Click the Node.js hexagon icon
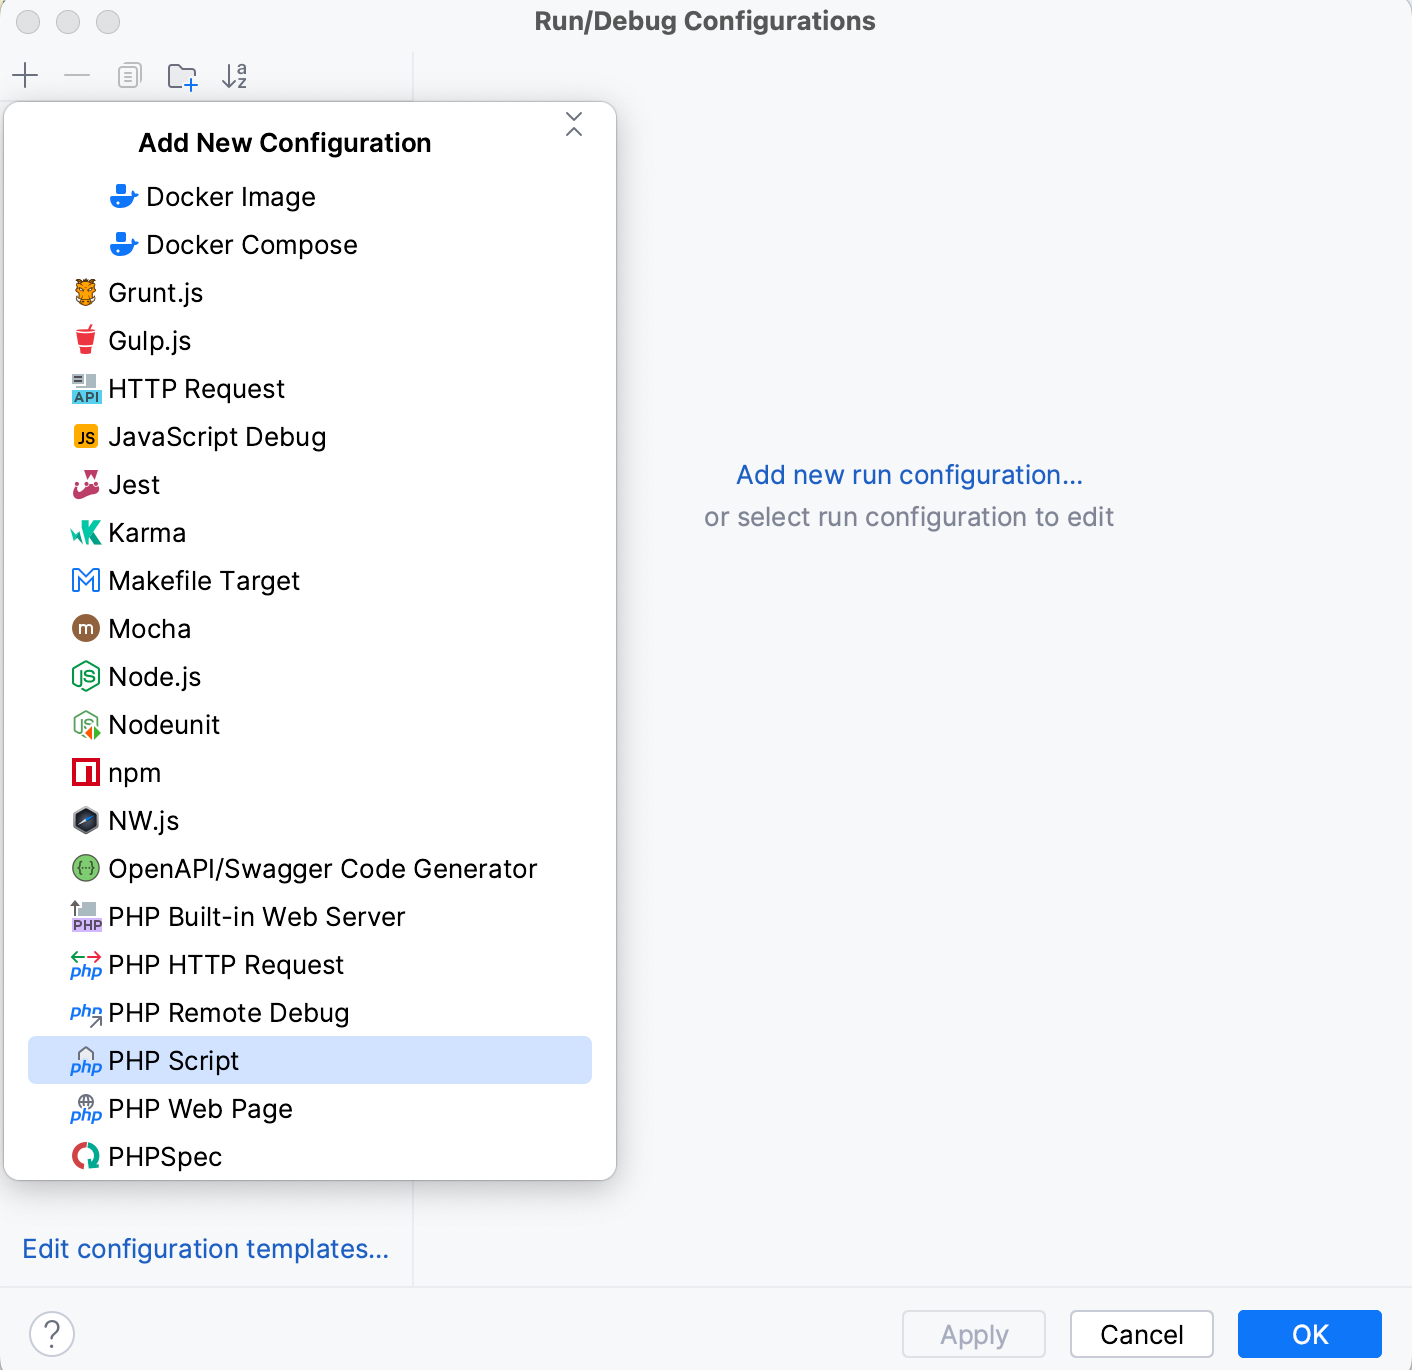1412x1370 pixels. 86,676
